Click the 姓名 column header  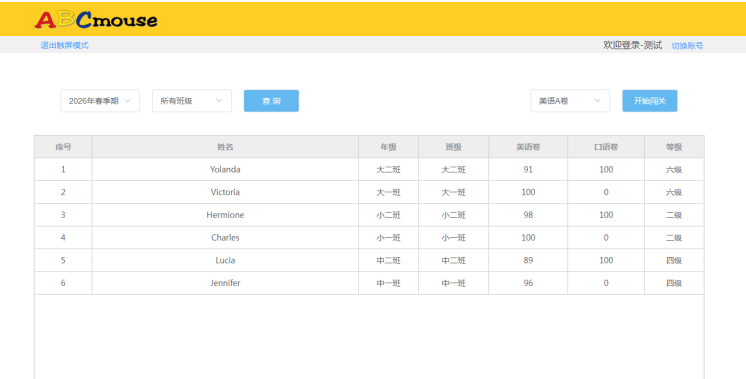click(x=225, y=147)
